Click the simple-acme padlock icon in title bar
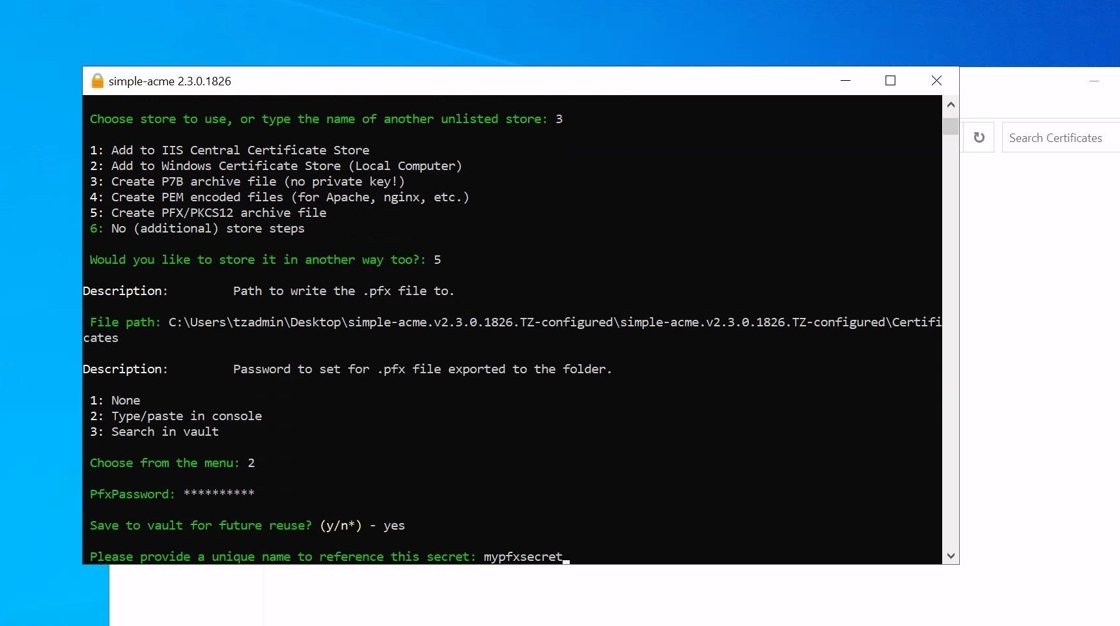The width and height of the screenshot is (1120, 626). tap(97, 81)
